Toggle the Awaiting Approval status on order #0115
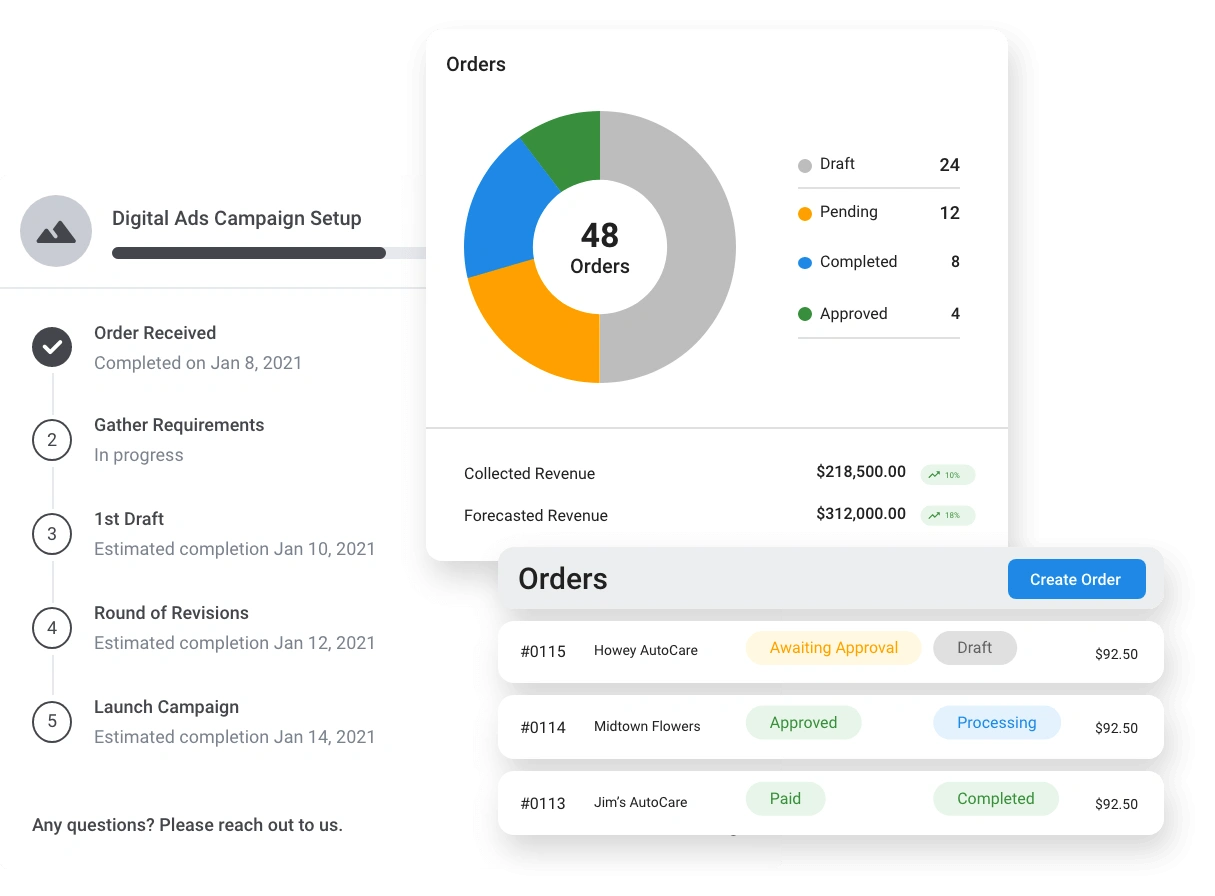Image resolution: width=1215 pixels, height=896 pixels. [833, 648]
